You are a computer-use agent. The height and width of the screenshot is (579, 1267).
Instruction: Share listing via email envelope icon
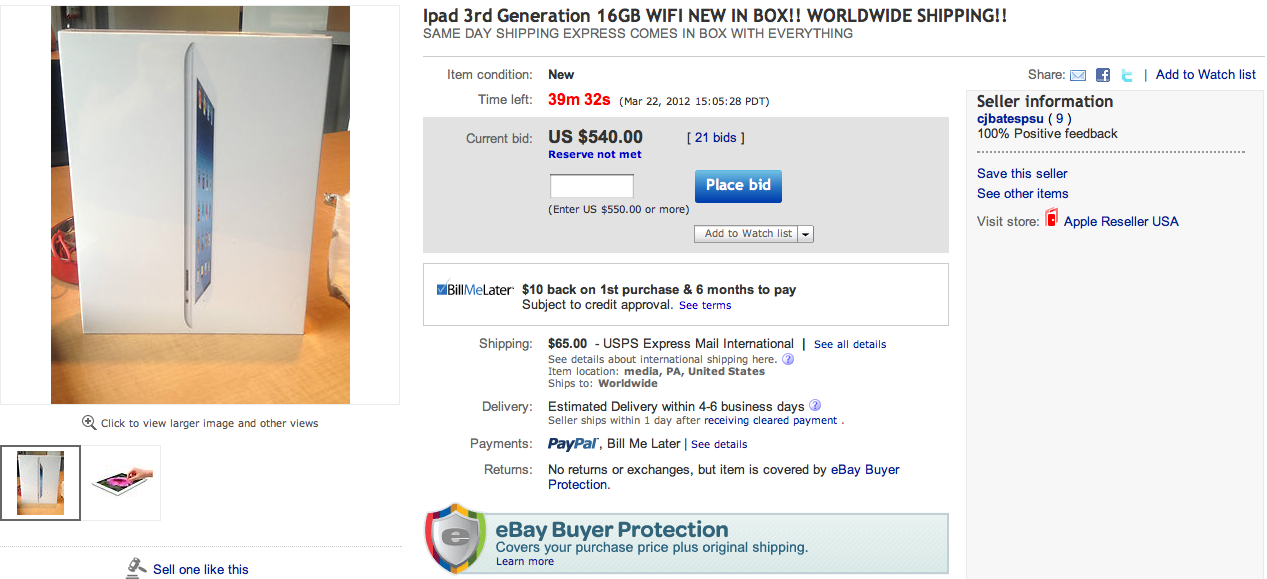point(1078,75)
